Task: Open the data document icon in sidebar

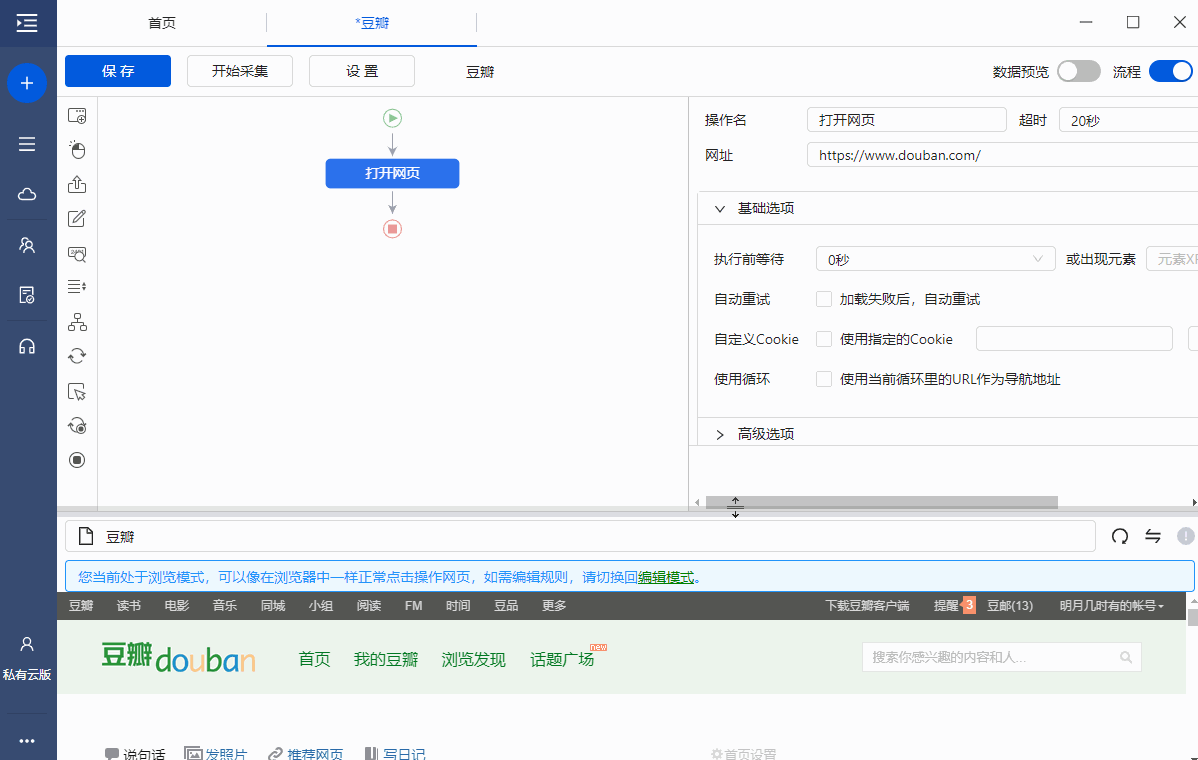Action: point(27,295)
